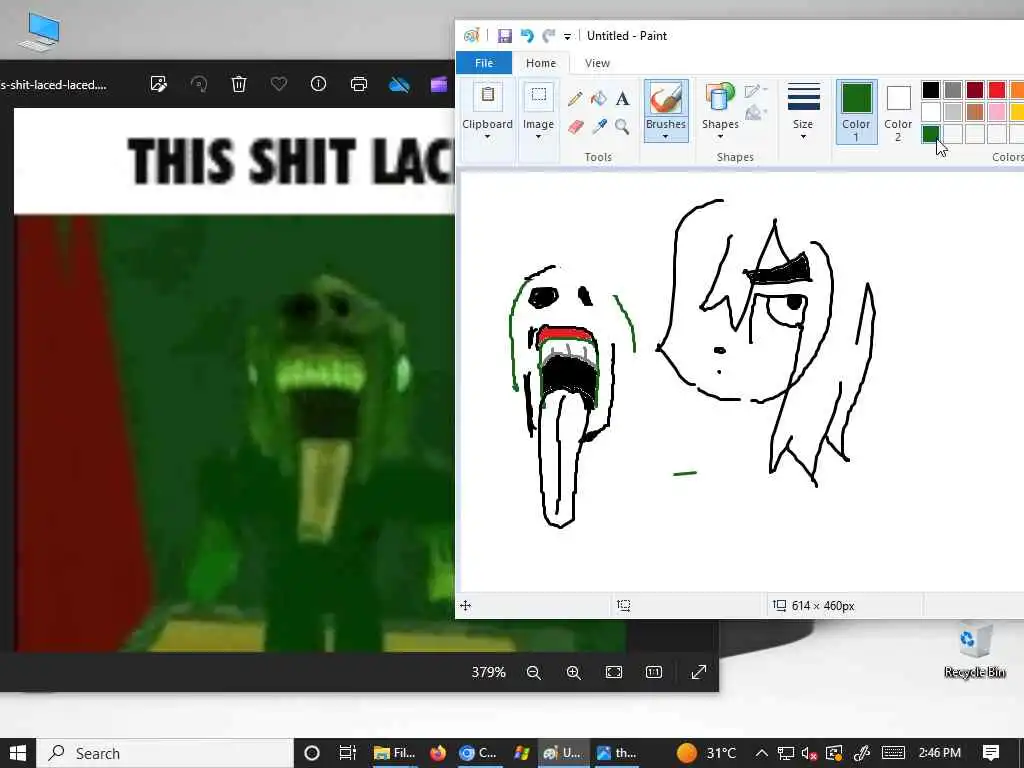Click the Edit image icon in Photos viewer
Viewport: 1024px width, 768px height.
[158, 84]
